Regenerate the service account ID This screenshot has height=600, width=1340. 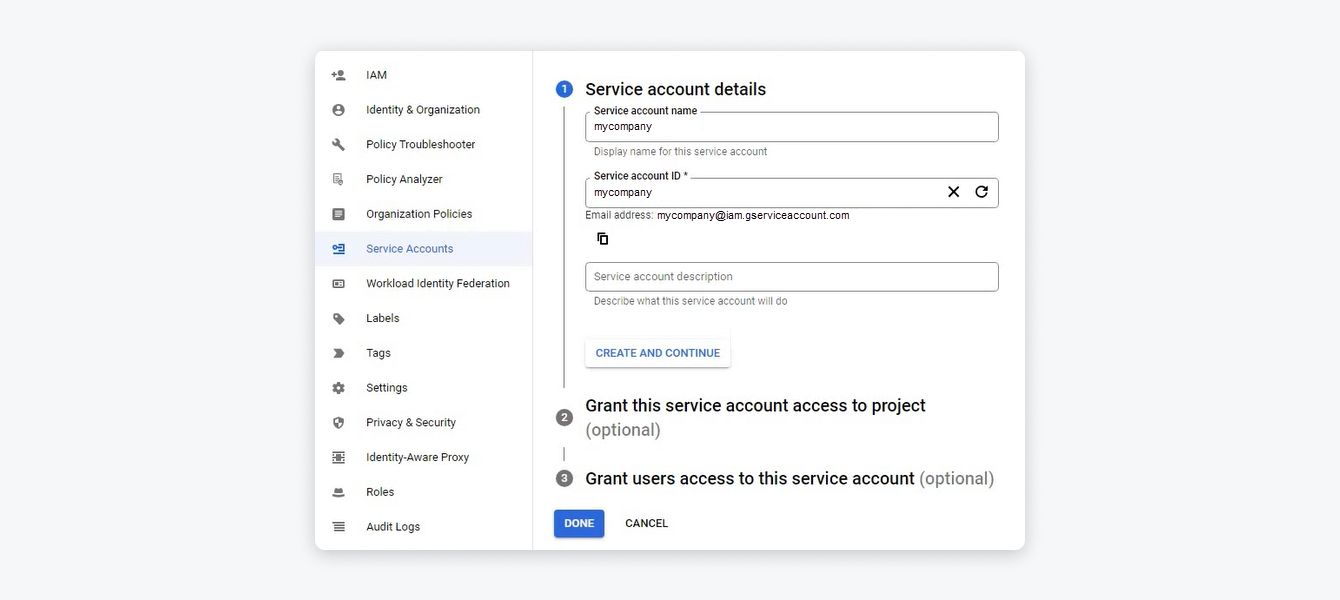(x=981, y=191)
